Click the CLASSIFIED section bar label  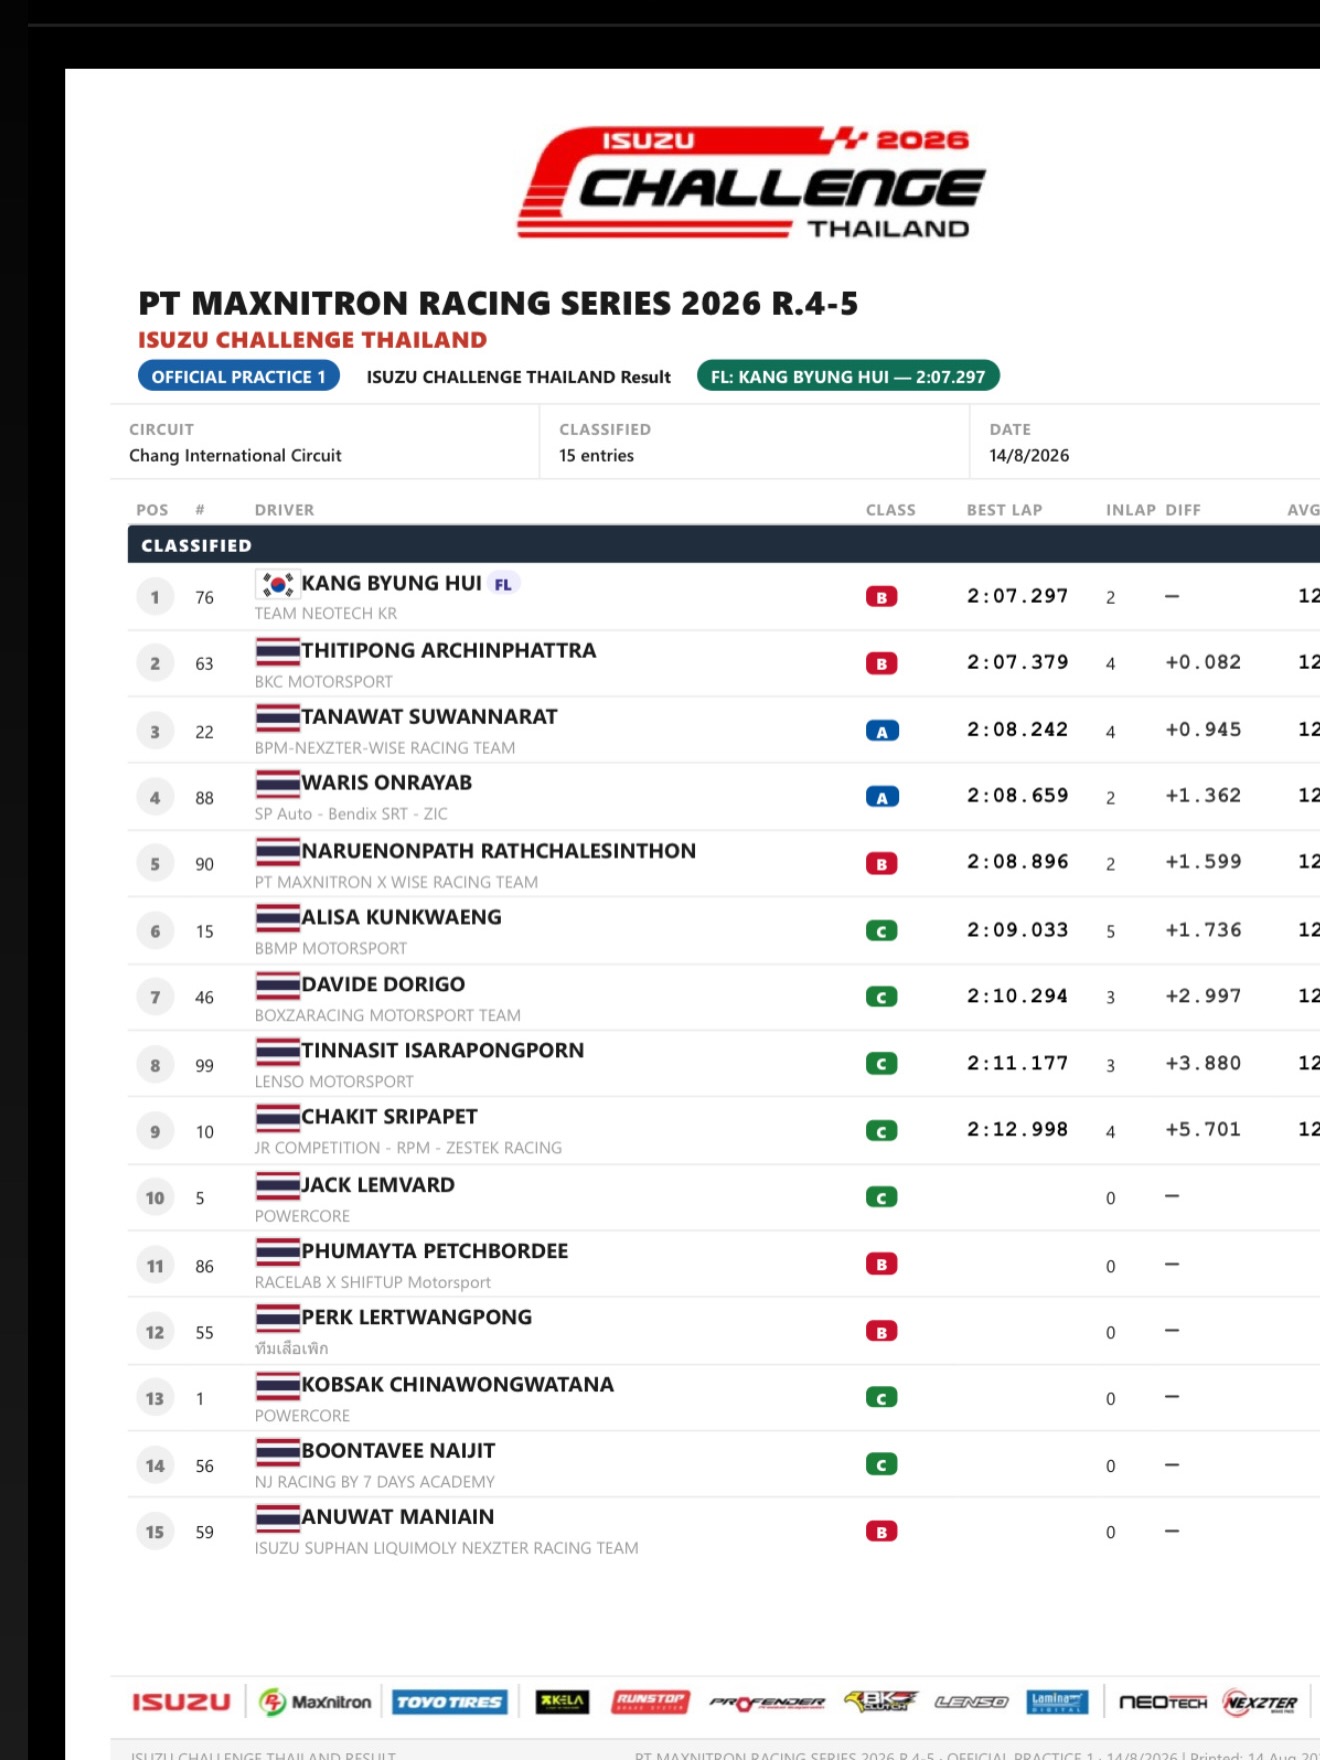[196, 545]
